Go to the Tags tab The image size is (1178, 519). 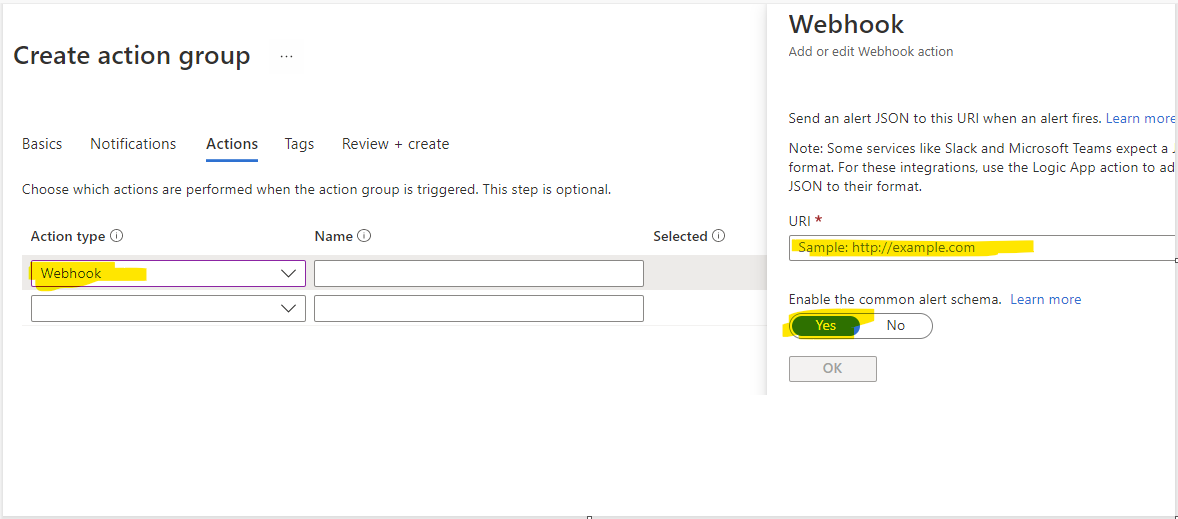(299, 144)
